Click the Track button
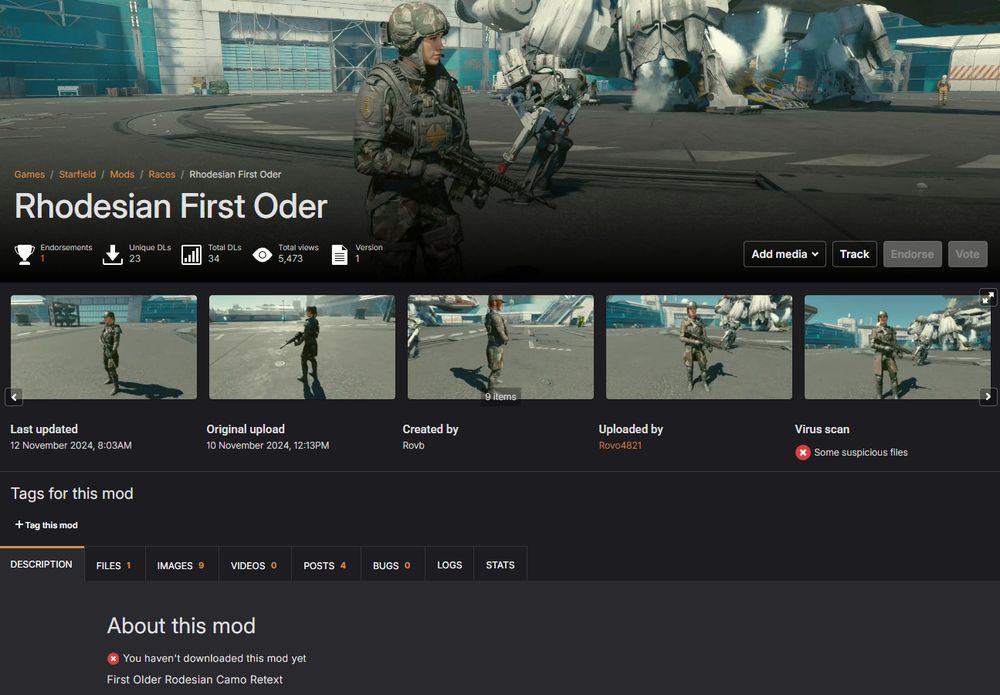 point(855,254)
